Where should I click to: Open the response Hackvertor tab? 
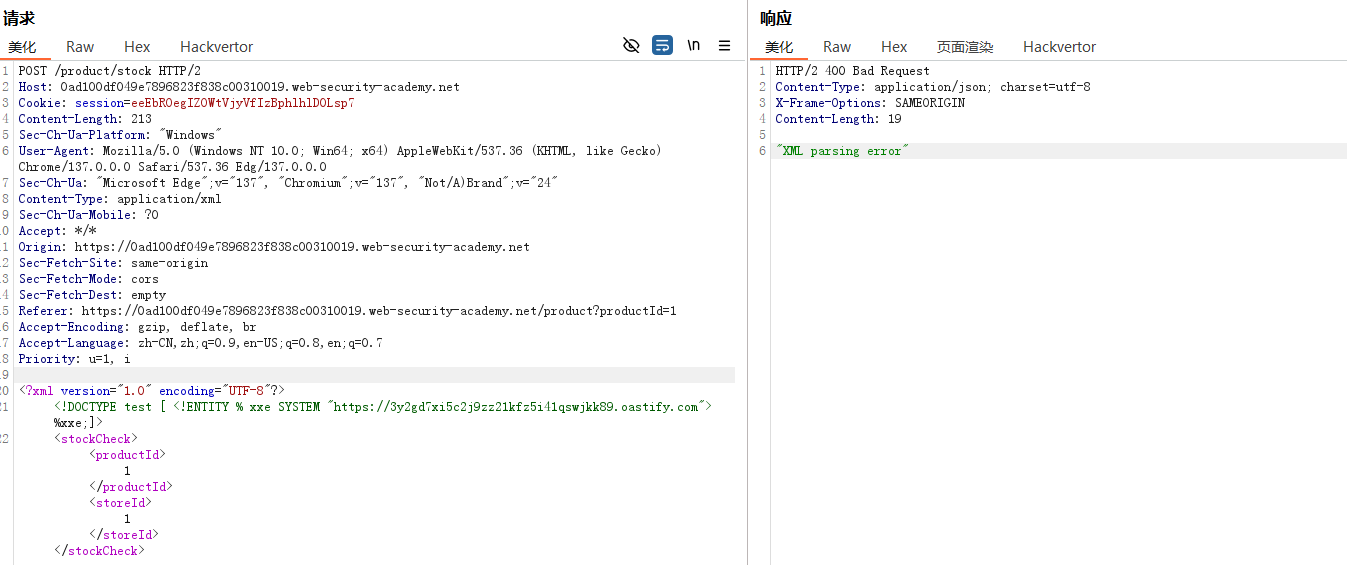pos(1059,47)
